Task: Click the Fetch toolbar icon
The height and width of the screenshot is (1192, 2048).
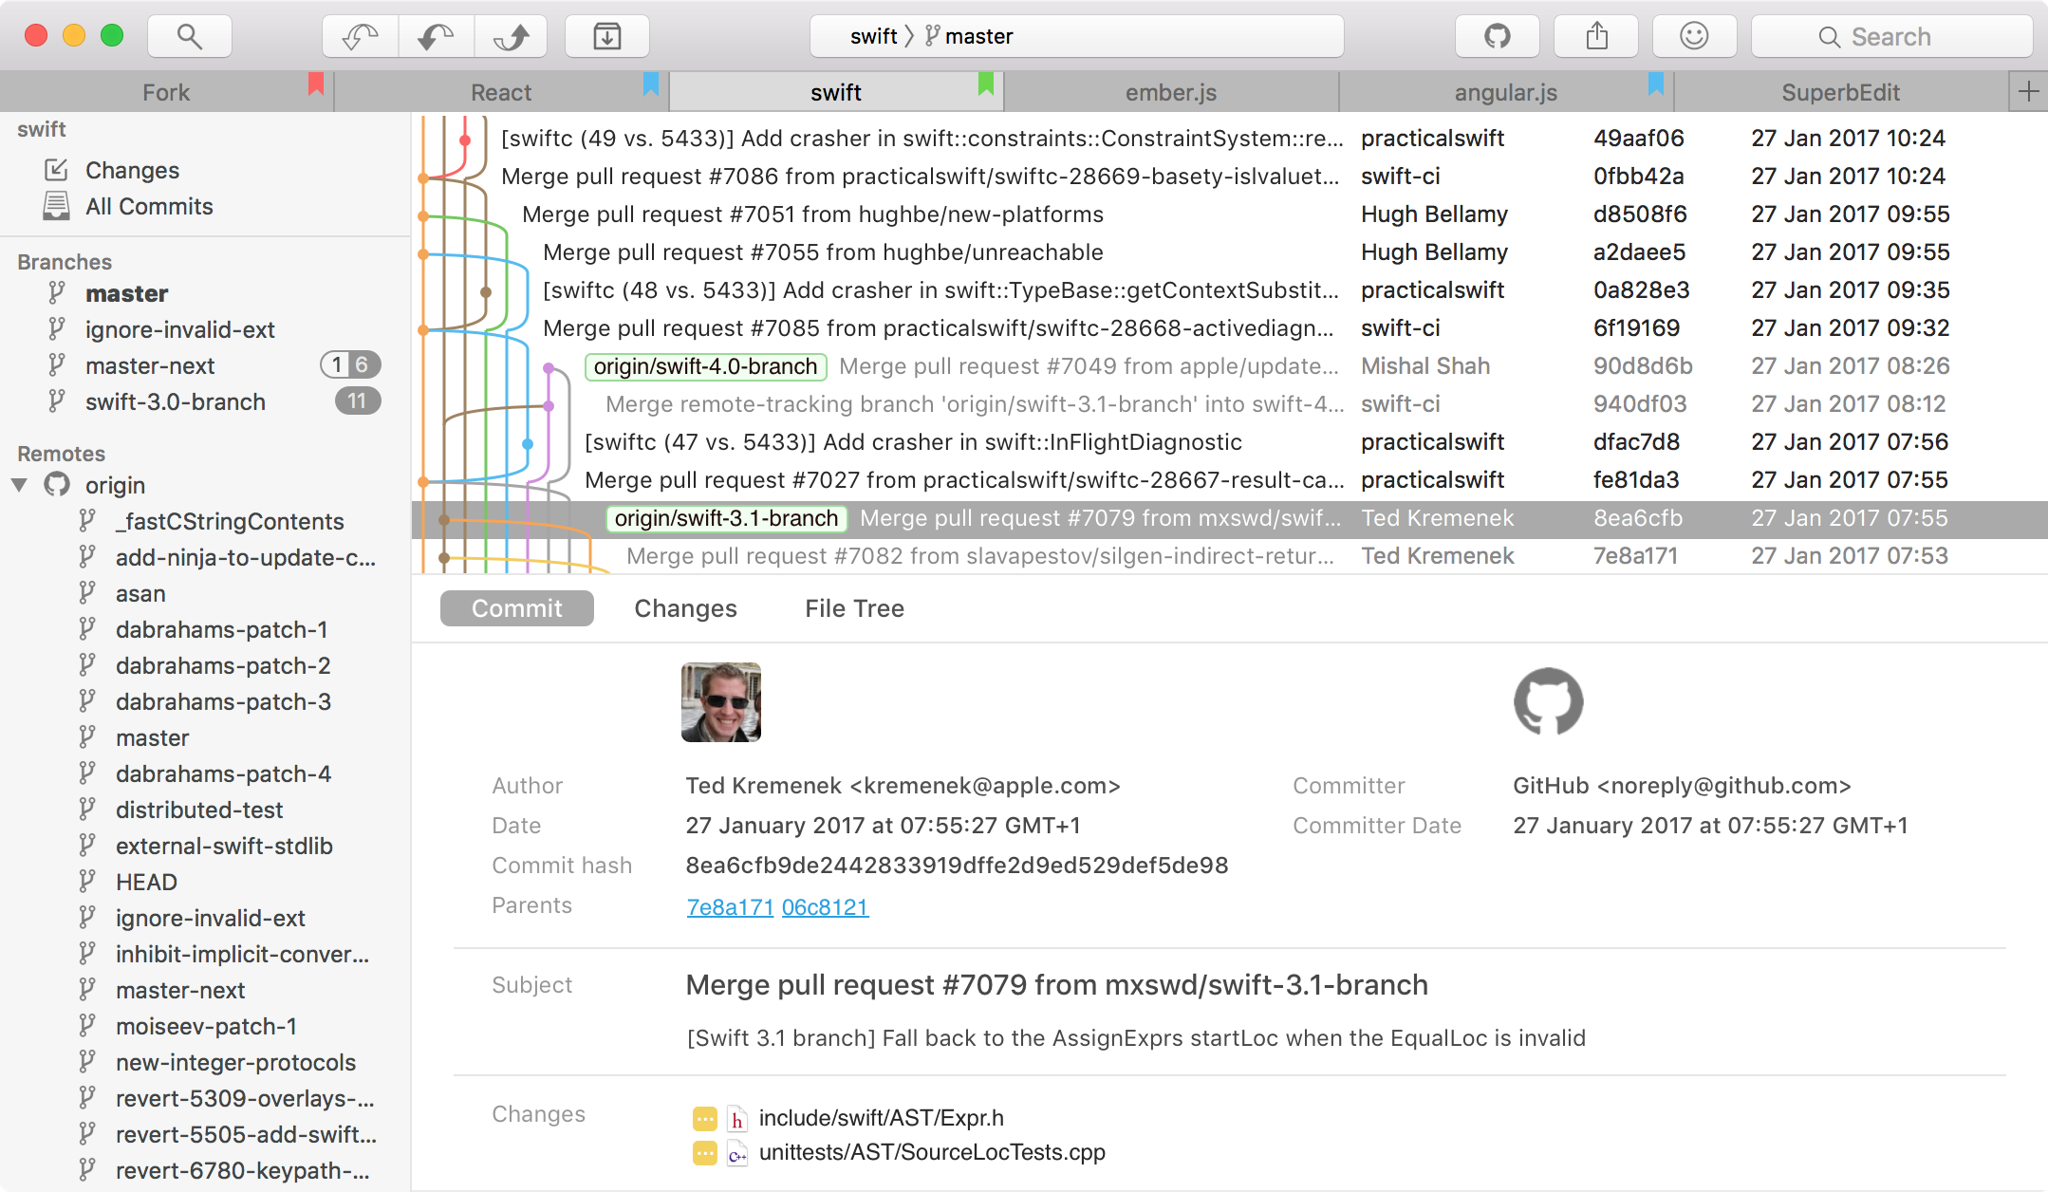Action: point(360,37)
